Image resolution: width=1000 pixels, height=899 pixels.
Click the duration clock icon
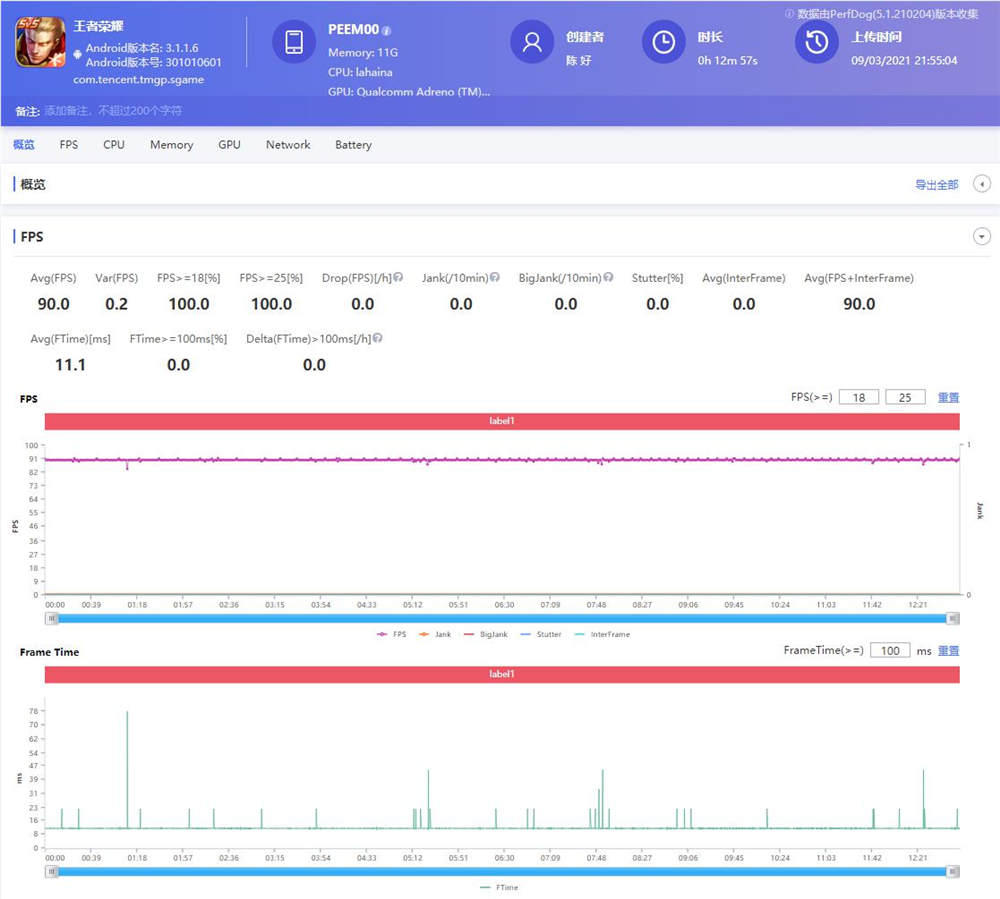click(x=663, y=42)
